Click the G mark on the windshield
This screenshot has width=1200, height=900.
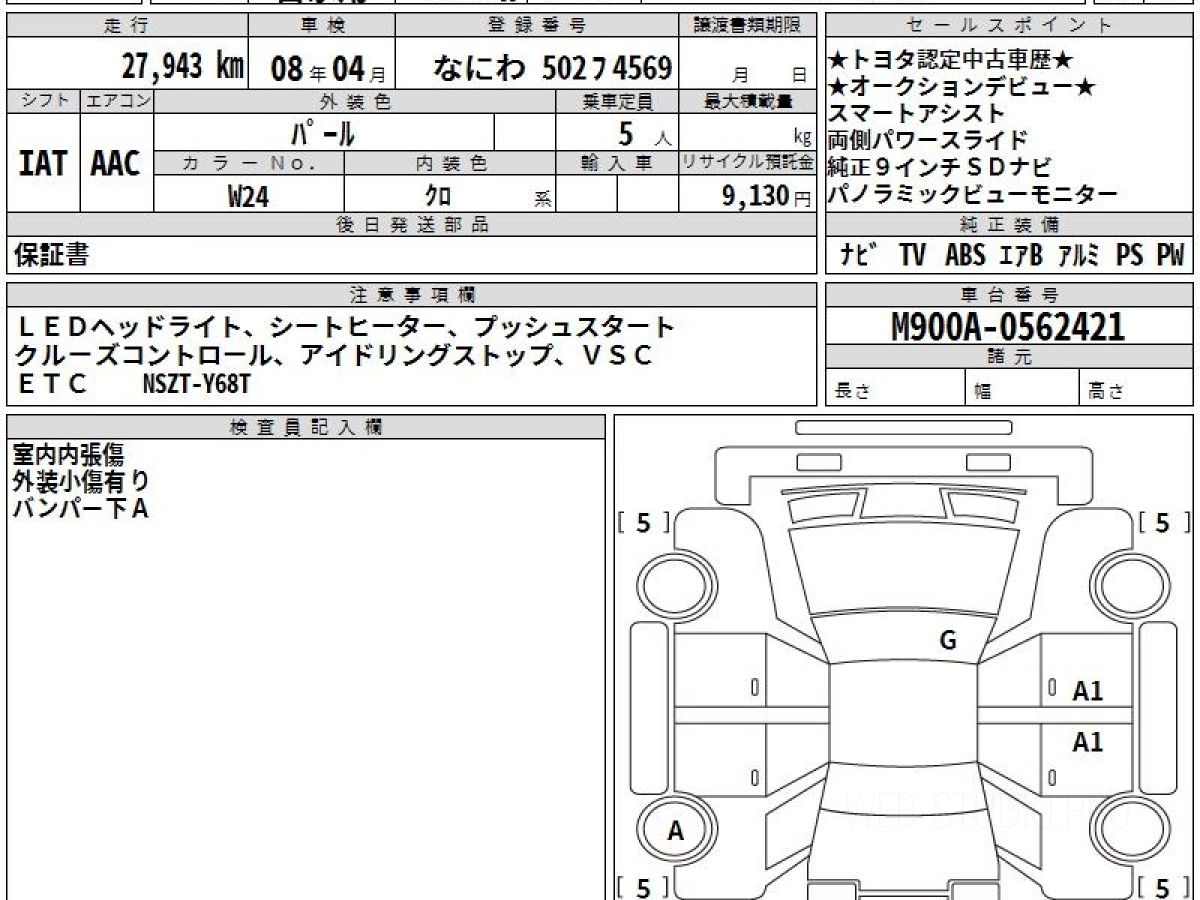(948, 642)
